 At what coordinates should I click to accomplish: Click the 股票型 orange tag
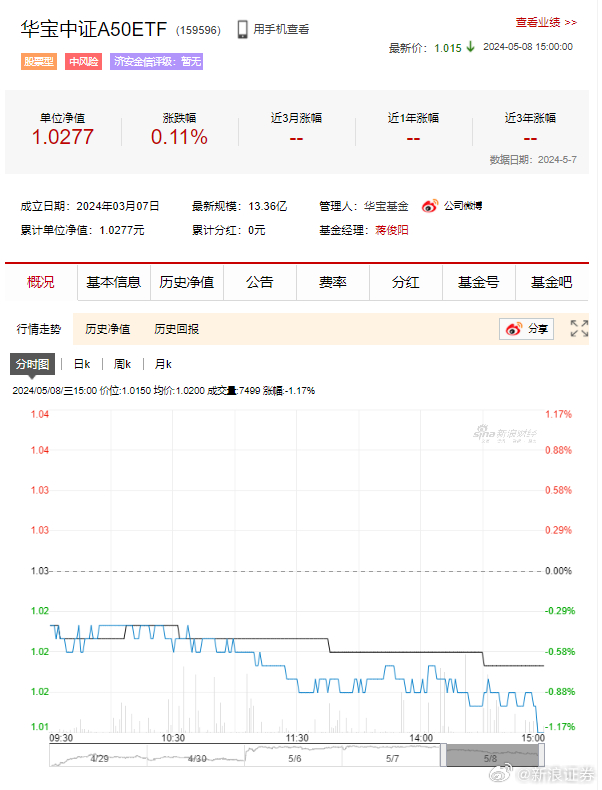39,61
